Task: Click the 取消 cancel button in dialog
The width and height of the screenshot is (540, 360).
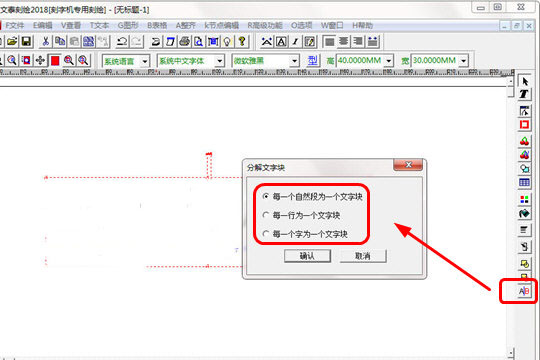Action: 363,256
